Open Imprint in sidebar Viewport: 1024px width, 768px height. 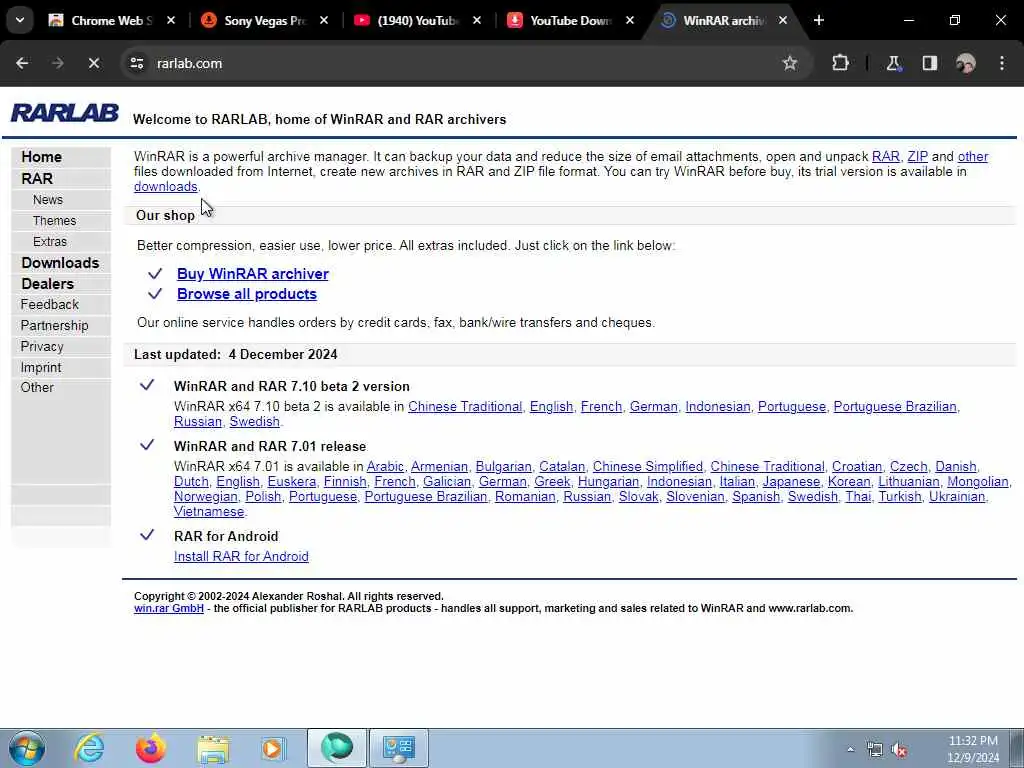click(40, 367)
